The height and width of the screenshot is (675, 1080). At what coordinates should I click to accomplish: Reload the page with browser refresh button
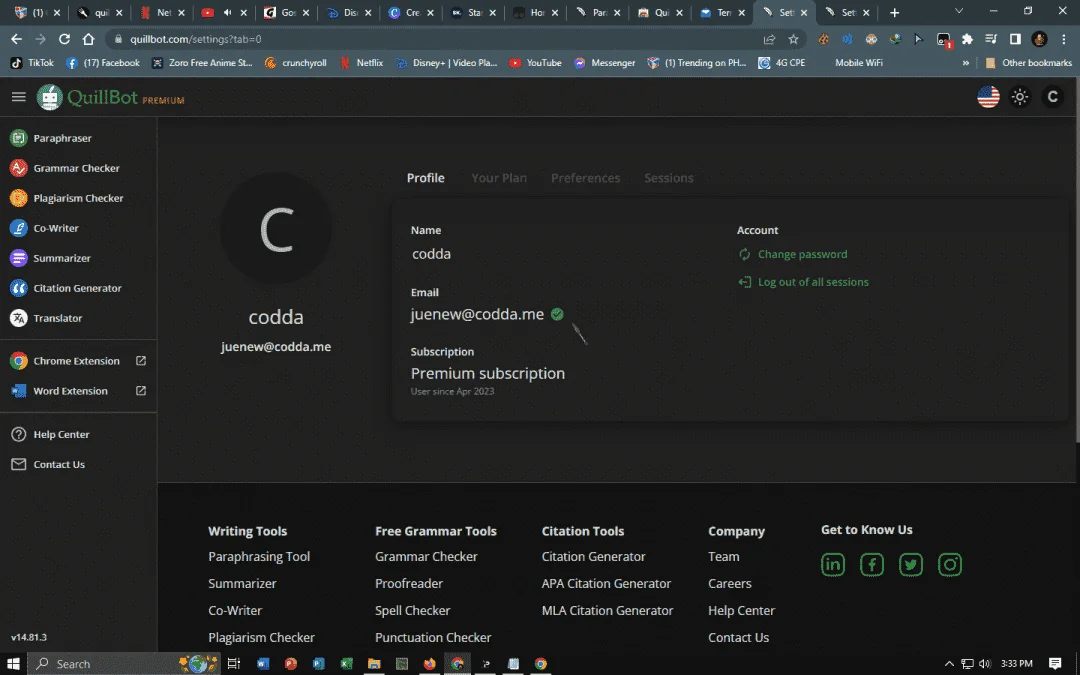point(64,39)
